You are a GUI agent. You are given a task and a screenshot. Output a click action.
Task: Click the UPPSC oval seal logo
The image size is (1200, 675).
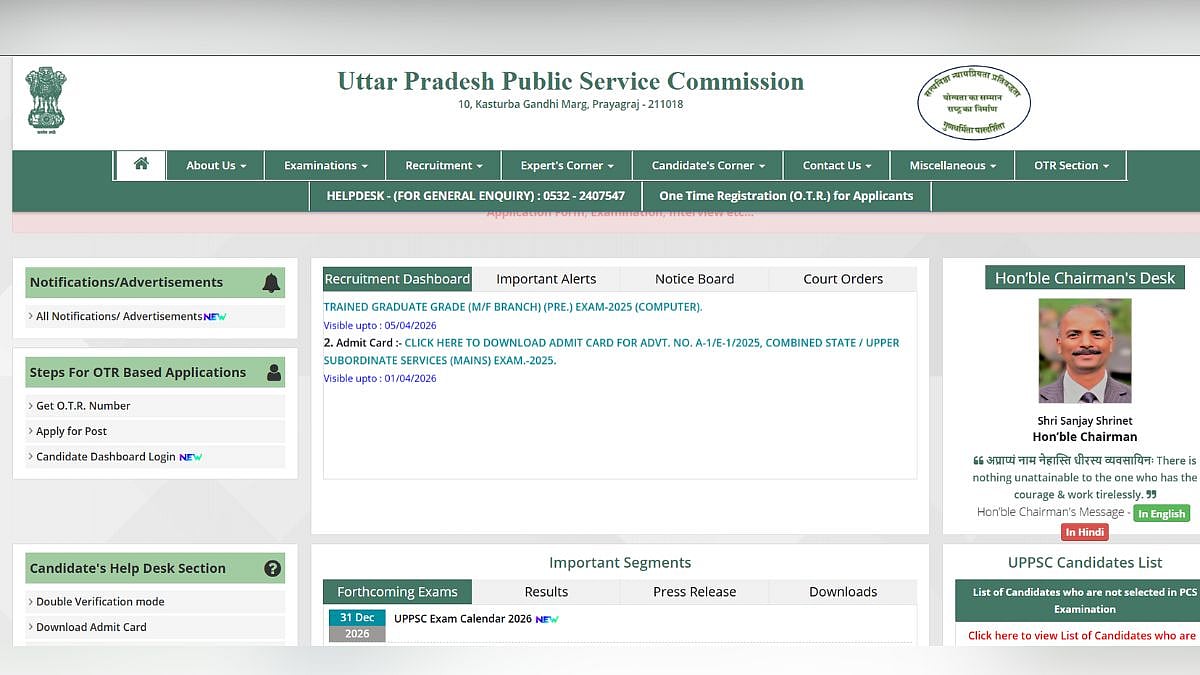click(x=973, y=102)
